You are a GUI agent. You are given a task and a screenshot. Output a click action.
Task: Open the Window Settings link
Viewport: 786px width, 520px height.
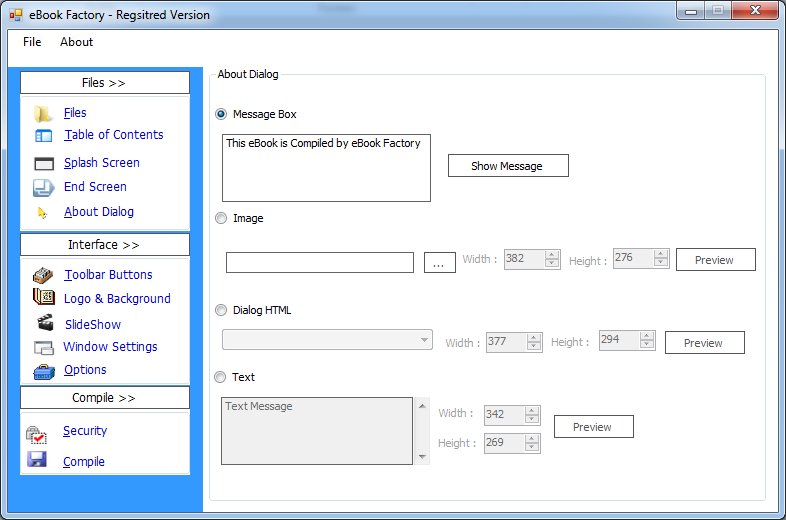pyautogui.click(x=110, y=347)
